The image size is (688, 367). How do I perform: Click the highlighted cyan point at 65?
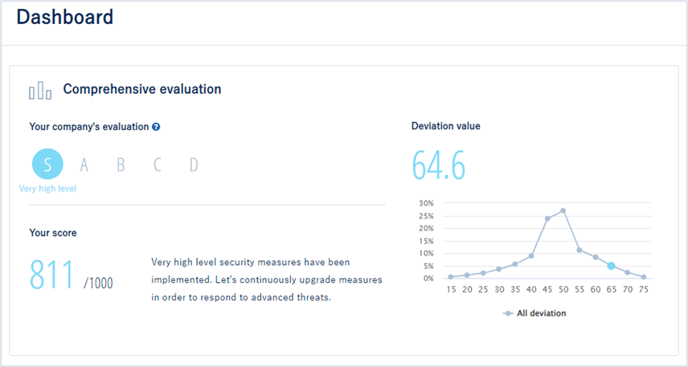click(x=611, y=266)
